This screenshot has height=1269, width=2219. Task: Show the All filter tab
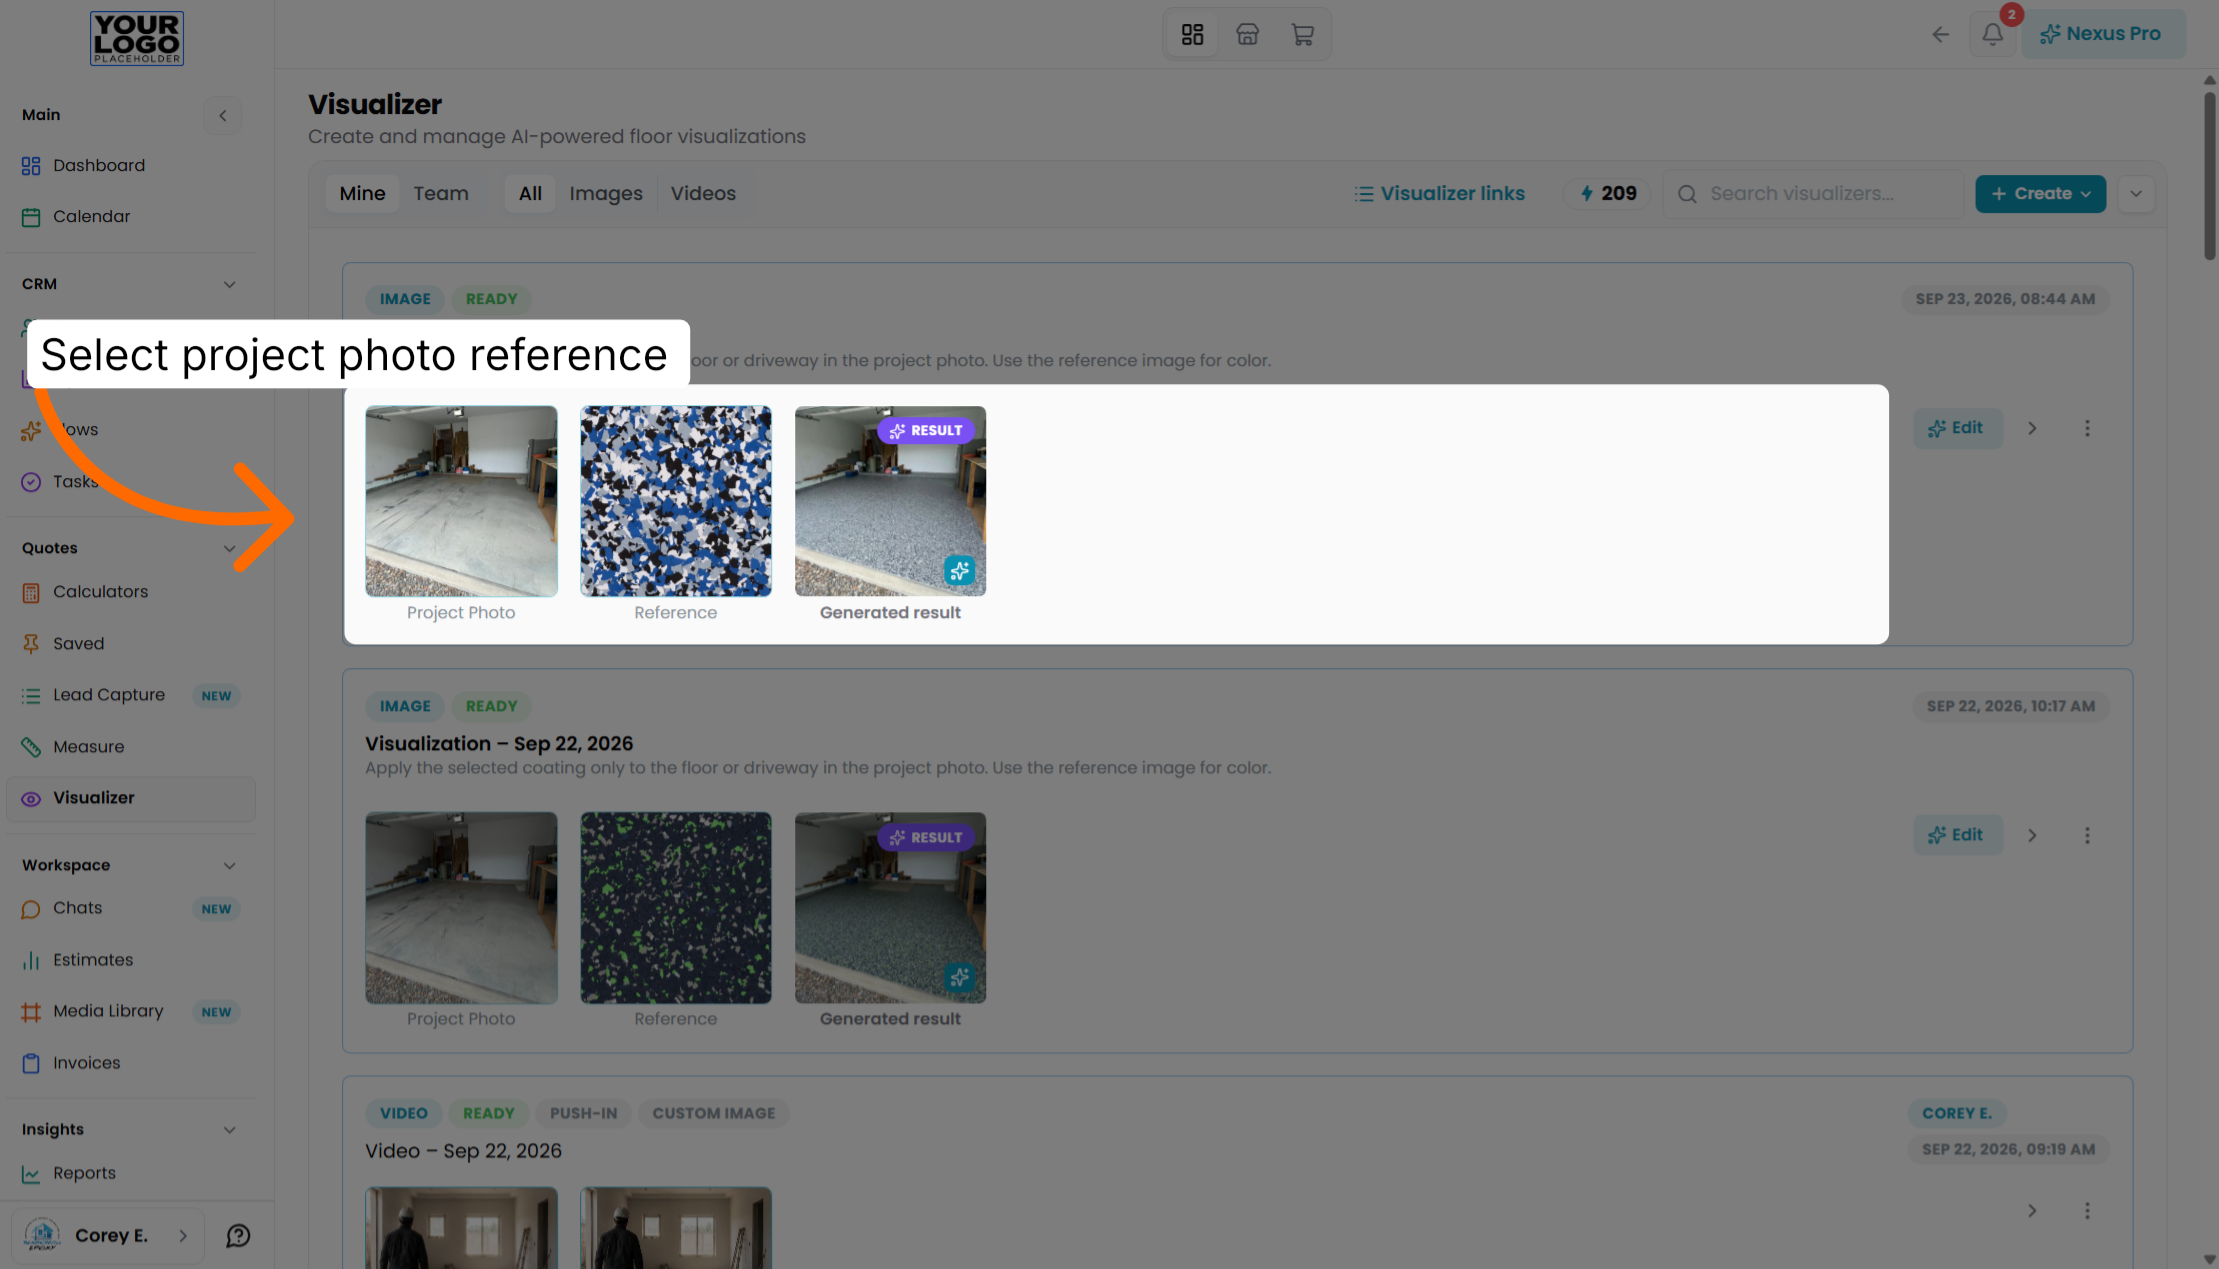[530, 193]
